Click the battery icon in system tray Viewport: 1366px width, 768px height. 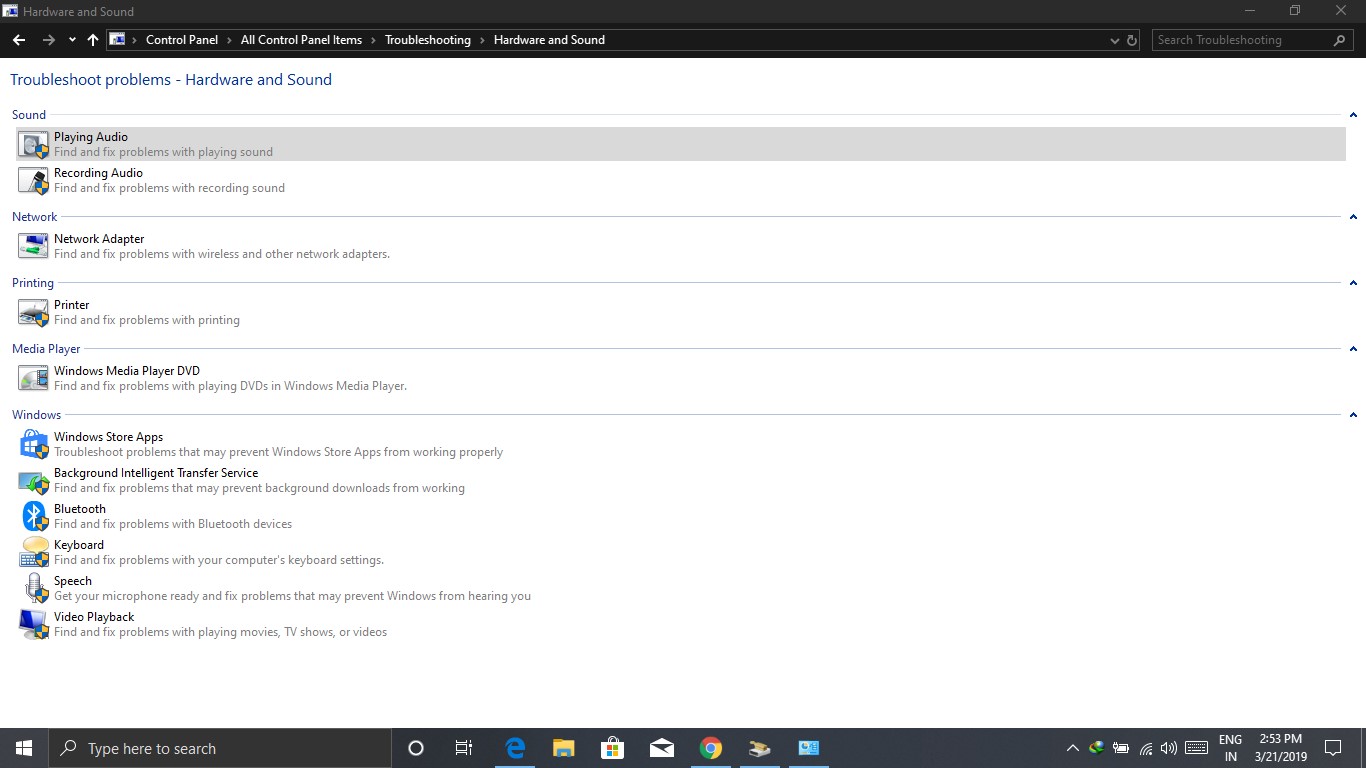(x=1121, y=748)
